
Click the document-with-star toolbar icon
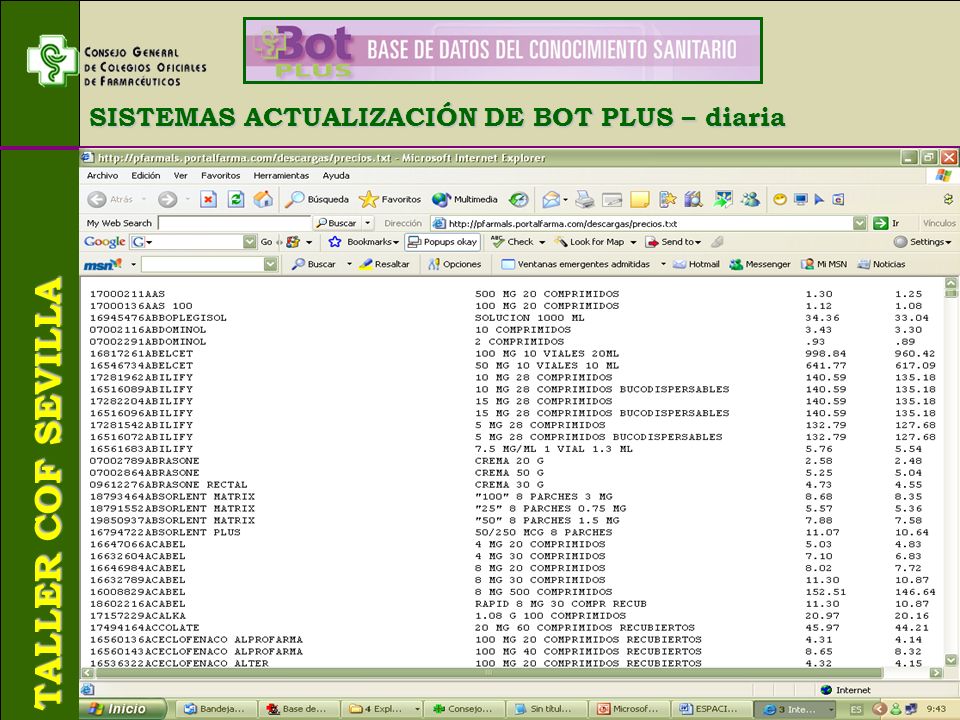coord(667,199)
